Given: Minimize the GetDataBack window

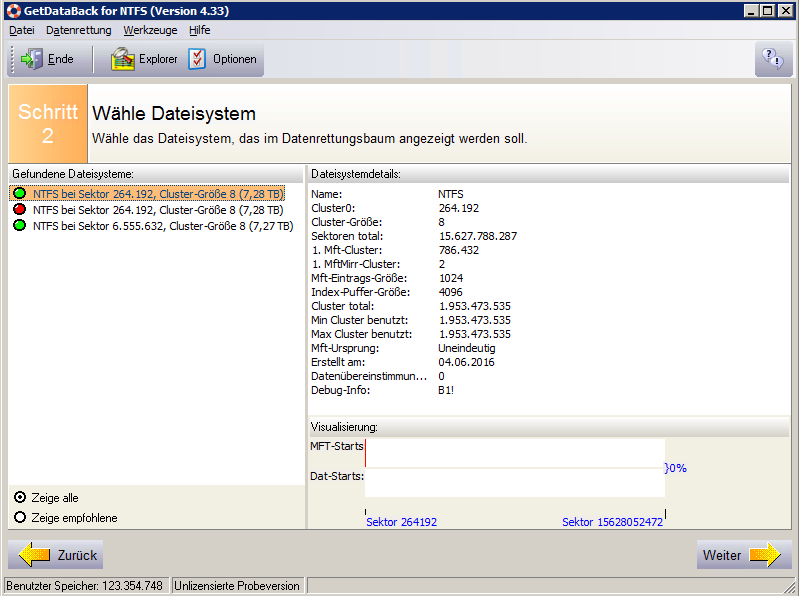Looking at the screenshot, I should [751, 10].
